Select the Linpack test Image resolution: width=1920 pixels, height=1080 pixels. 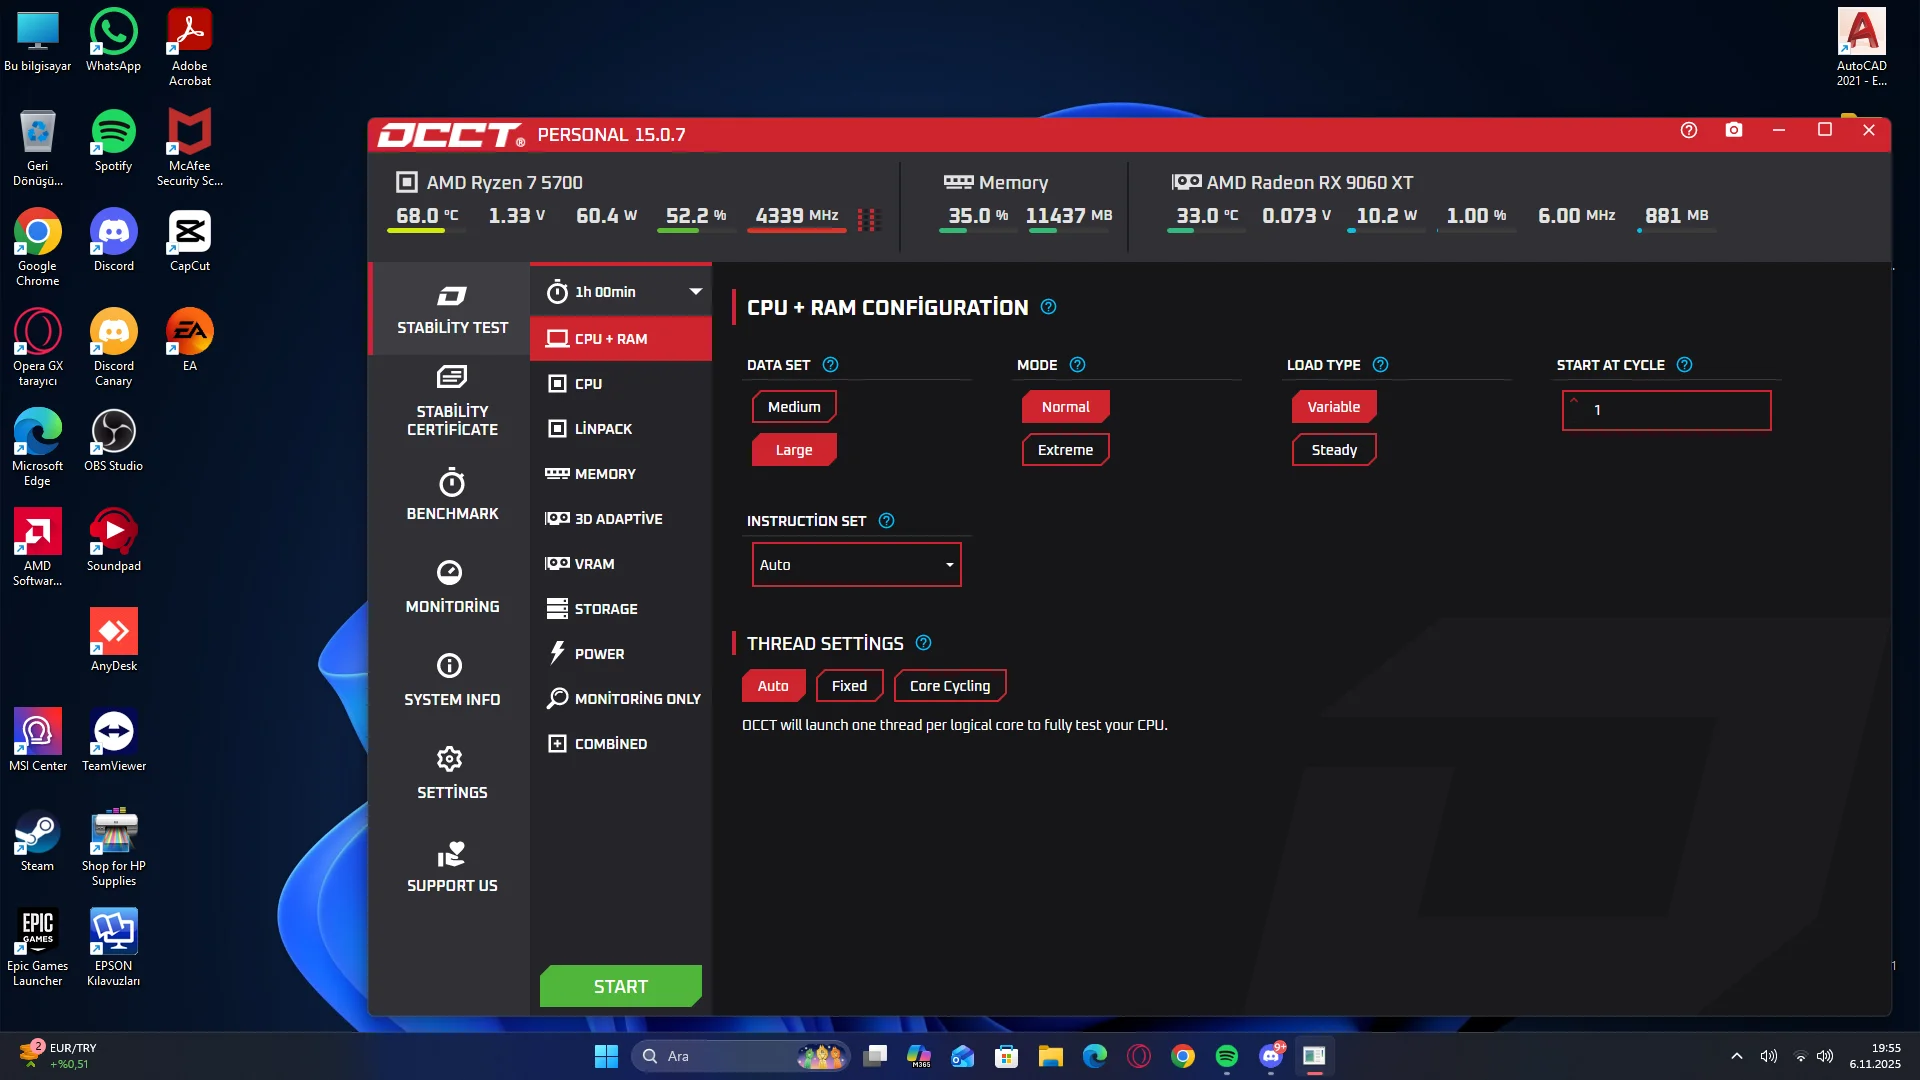603,429
